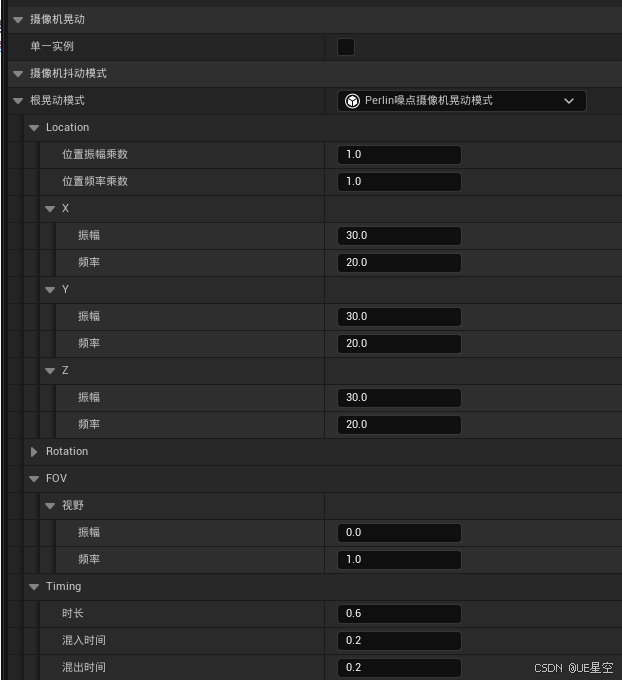This screenshot has height=680, width=622.
Task: Click the 混出时间 value field
Action: pyautogui.click(x=399, y=668)
